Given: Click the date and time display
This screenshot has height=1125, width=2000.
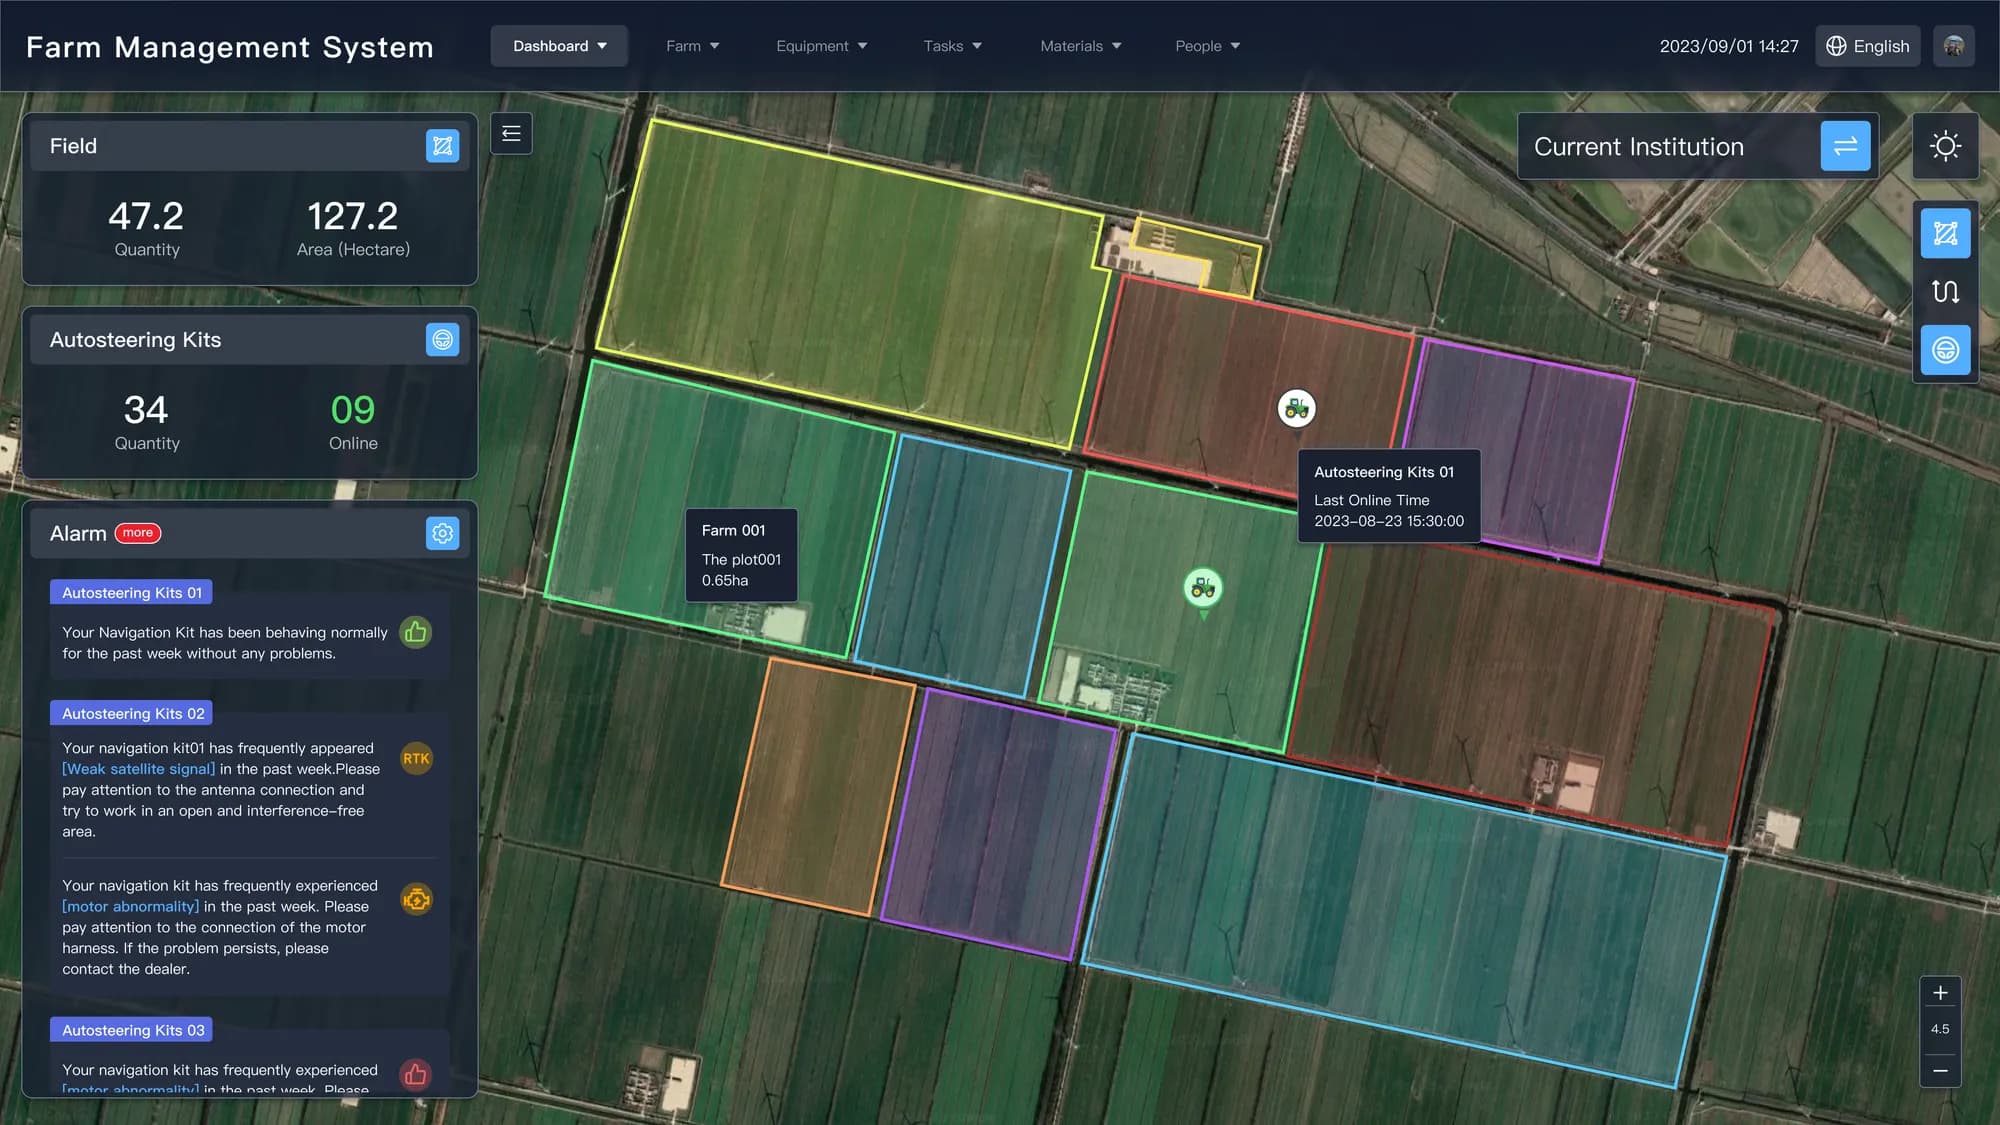Looking at the screenshot, I should [1729, 46].
